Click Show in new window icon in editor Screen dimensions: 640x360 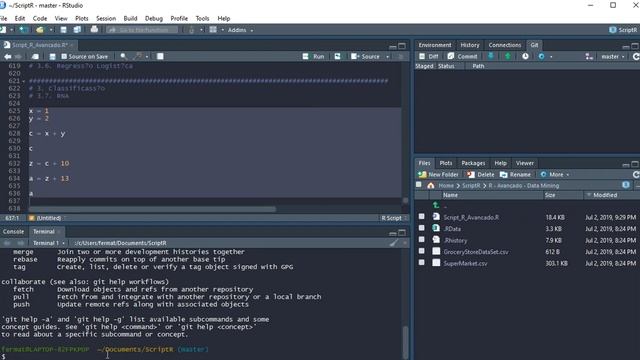pyautogui.click(x=36, y=56)
